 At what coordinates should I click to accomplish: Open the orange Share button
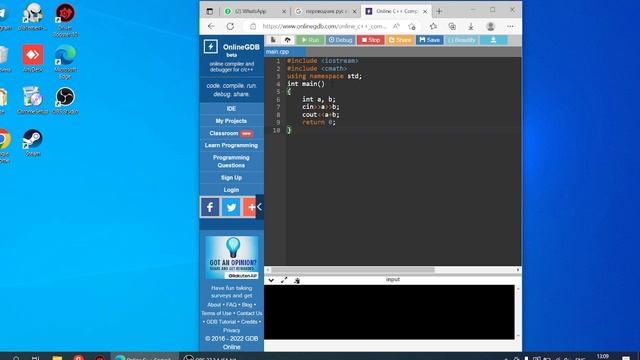[400, 40]
